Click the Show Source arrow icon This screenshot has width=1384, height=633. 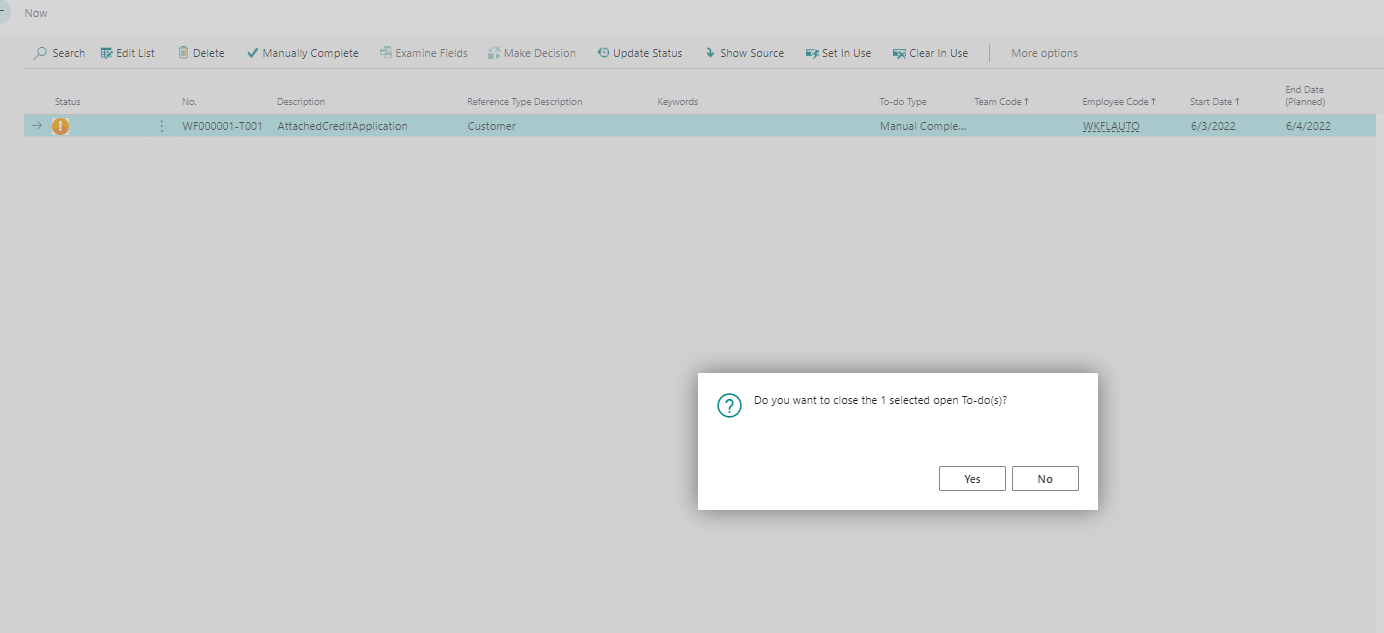(710, 53)
